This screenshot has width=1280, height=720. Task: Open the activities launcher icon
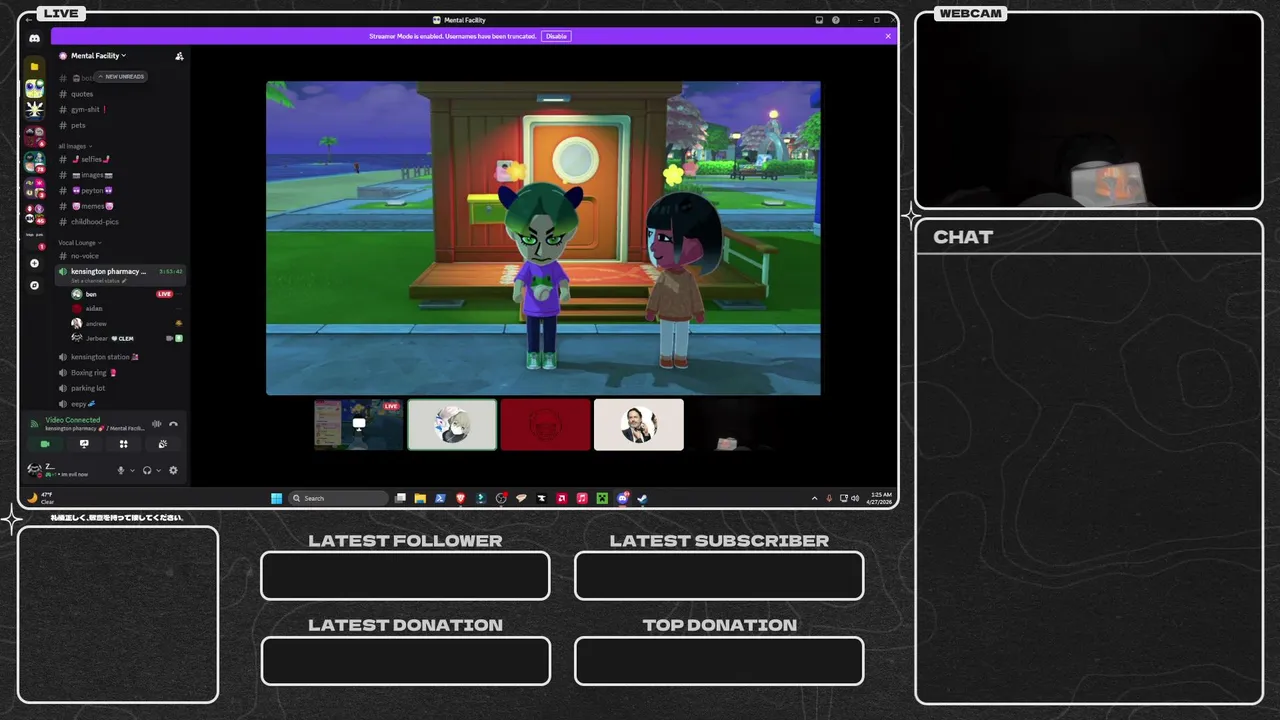[123, 444]
